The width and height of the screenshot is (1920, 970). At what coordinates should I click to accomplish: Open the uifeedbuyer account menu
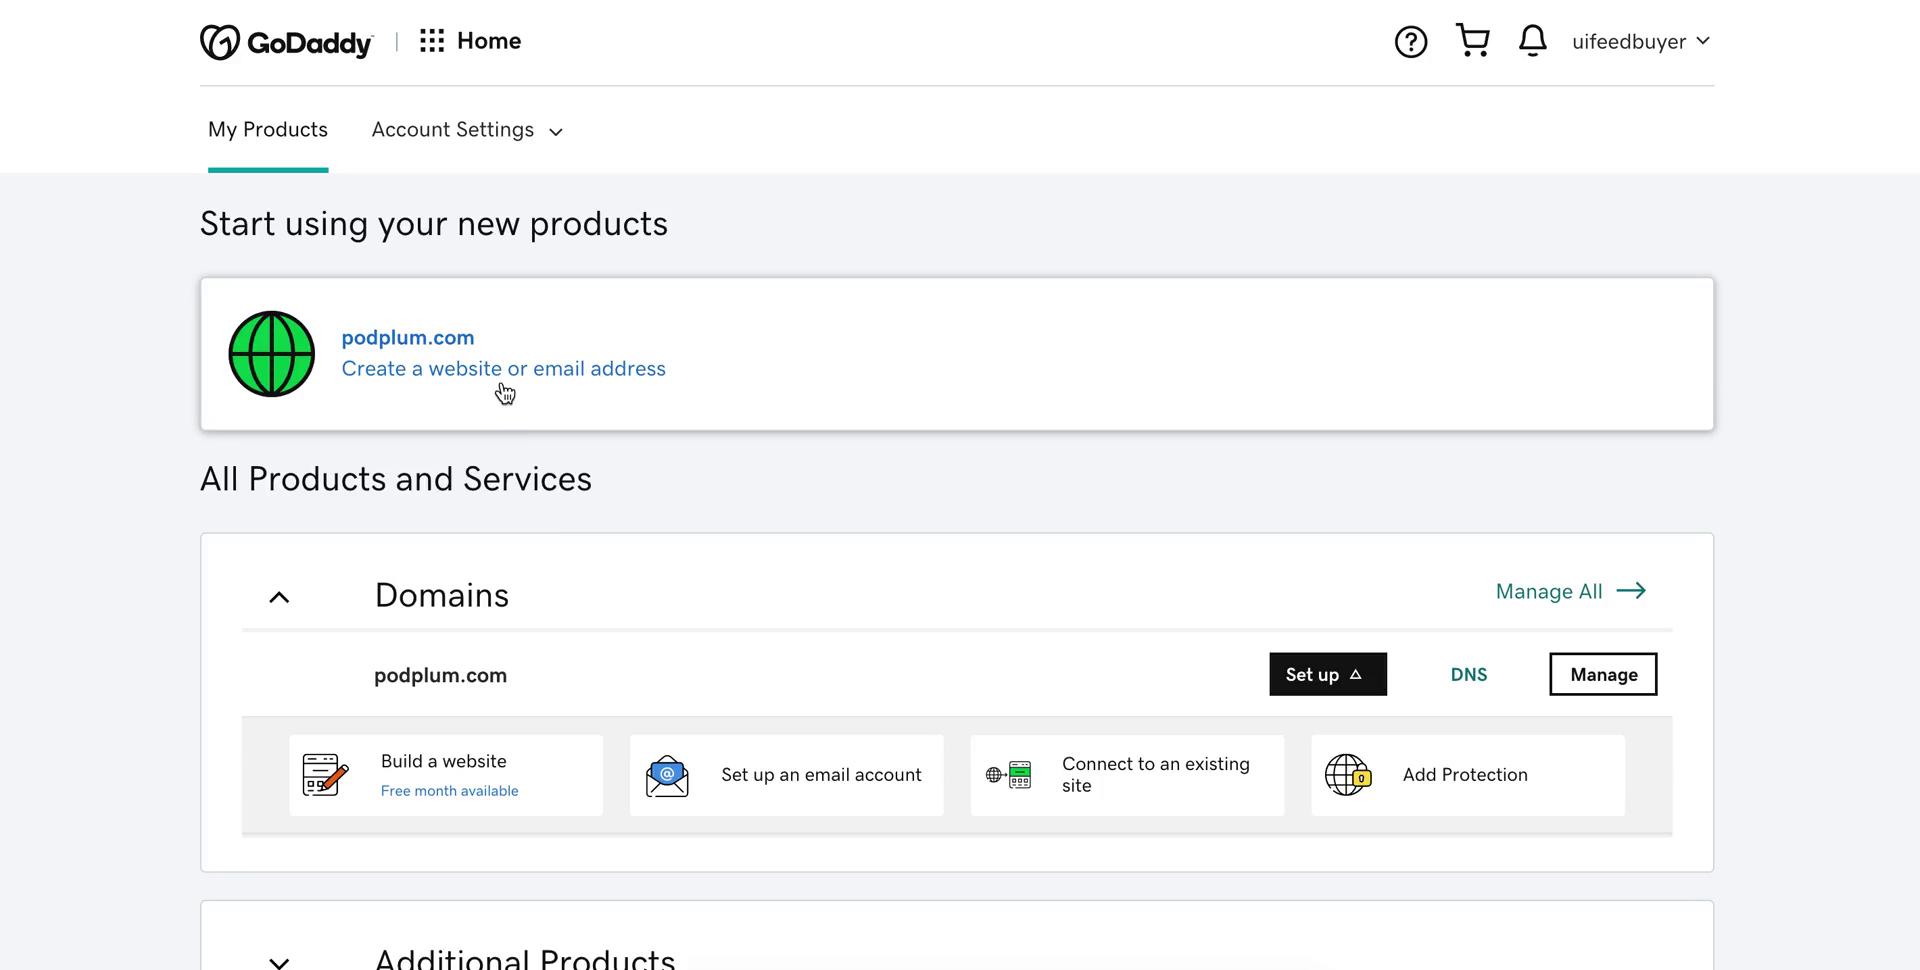1641,41
